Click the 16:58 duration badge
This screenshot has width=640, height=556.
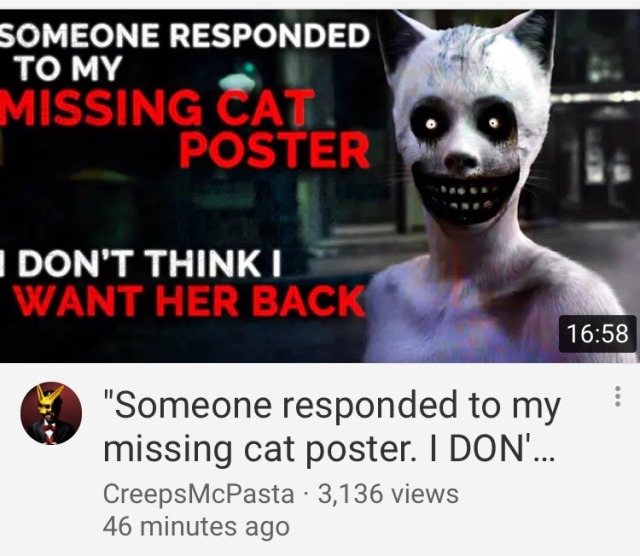point(598,334)
